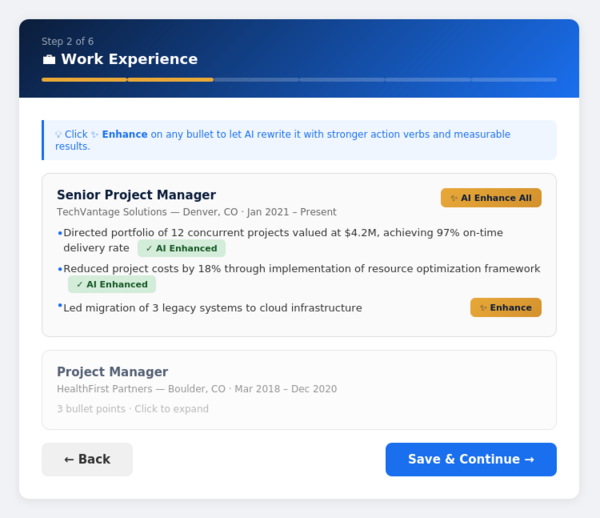600x518 pixels.
Task: Toggle AI Enhanced badge on portfolio bullet
Action: pos(181,248)
